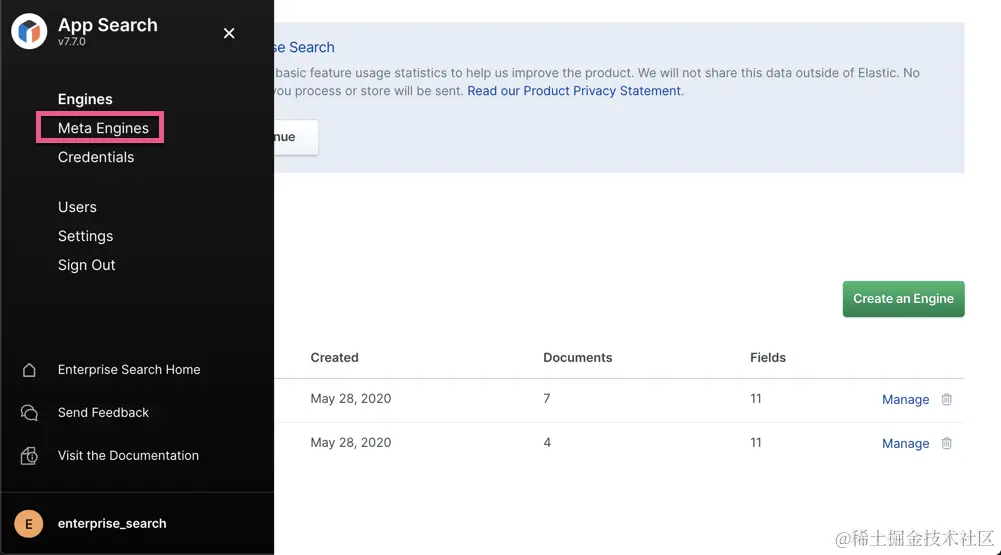Click the documentation icon in sidebar
Image resolution: width=1001 pixels, height=555 pixels.
click(29, 456)
